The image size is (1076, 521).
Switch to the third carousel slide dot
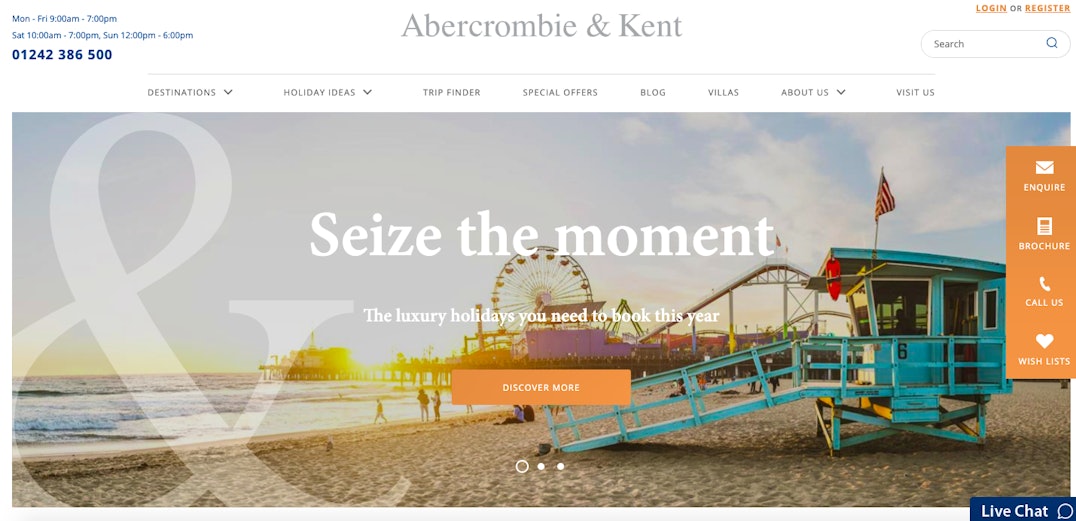[x=561, y=466]
